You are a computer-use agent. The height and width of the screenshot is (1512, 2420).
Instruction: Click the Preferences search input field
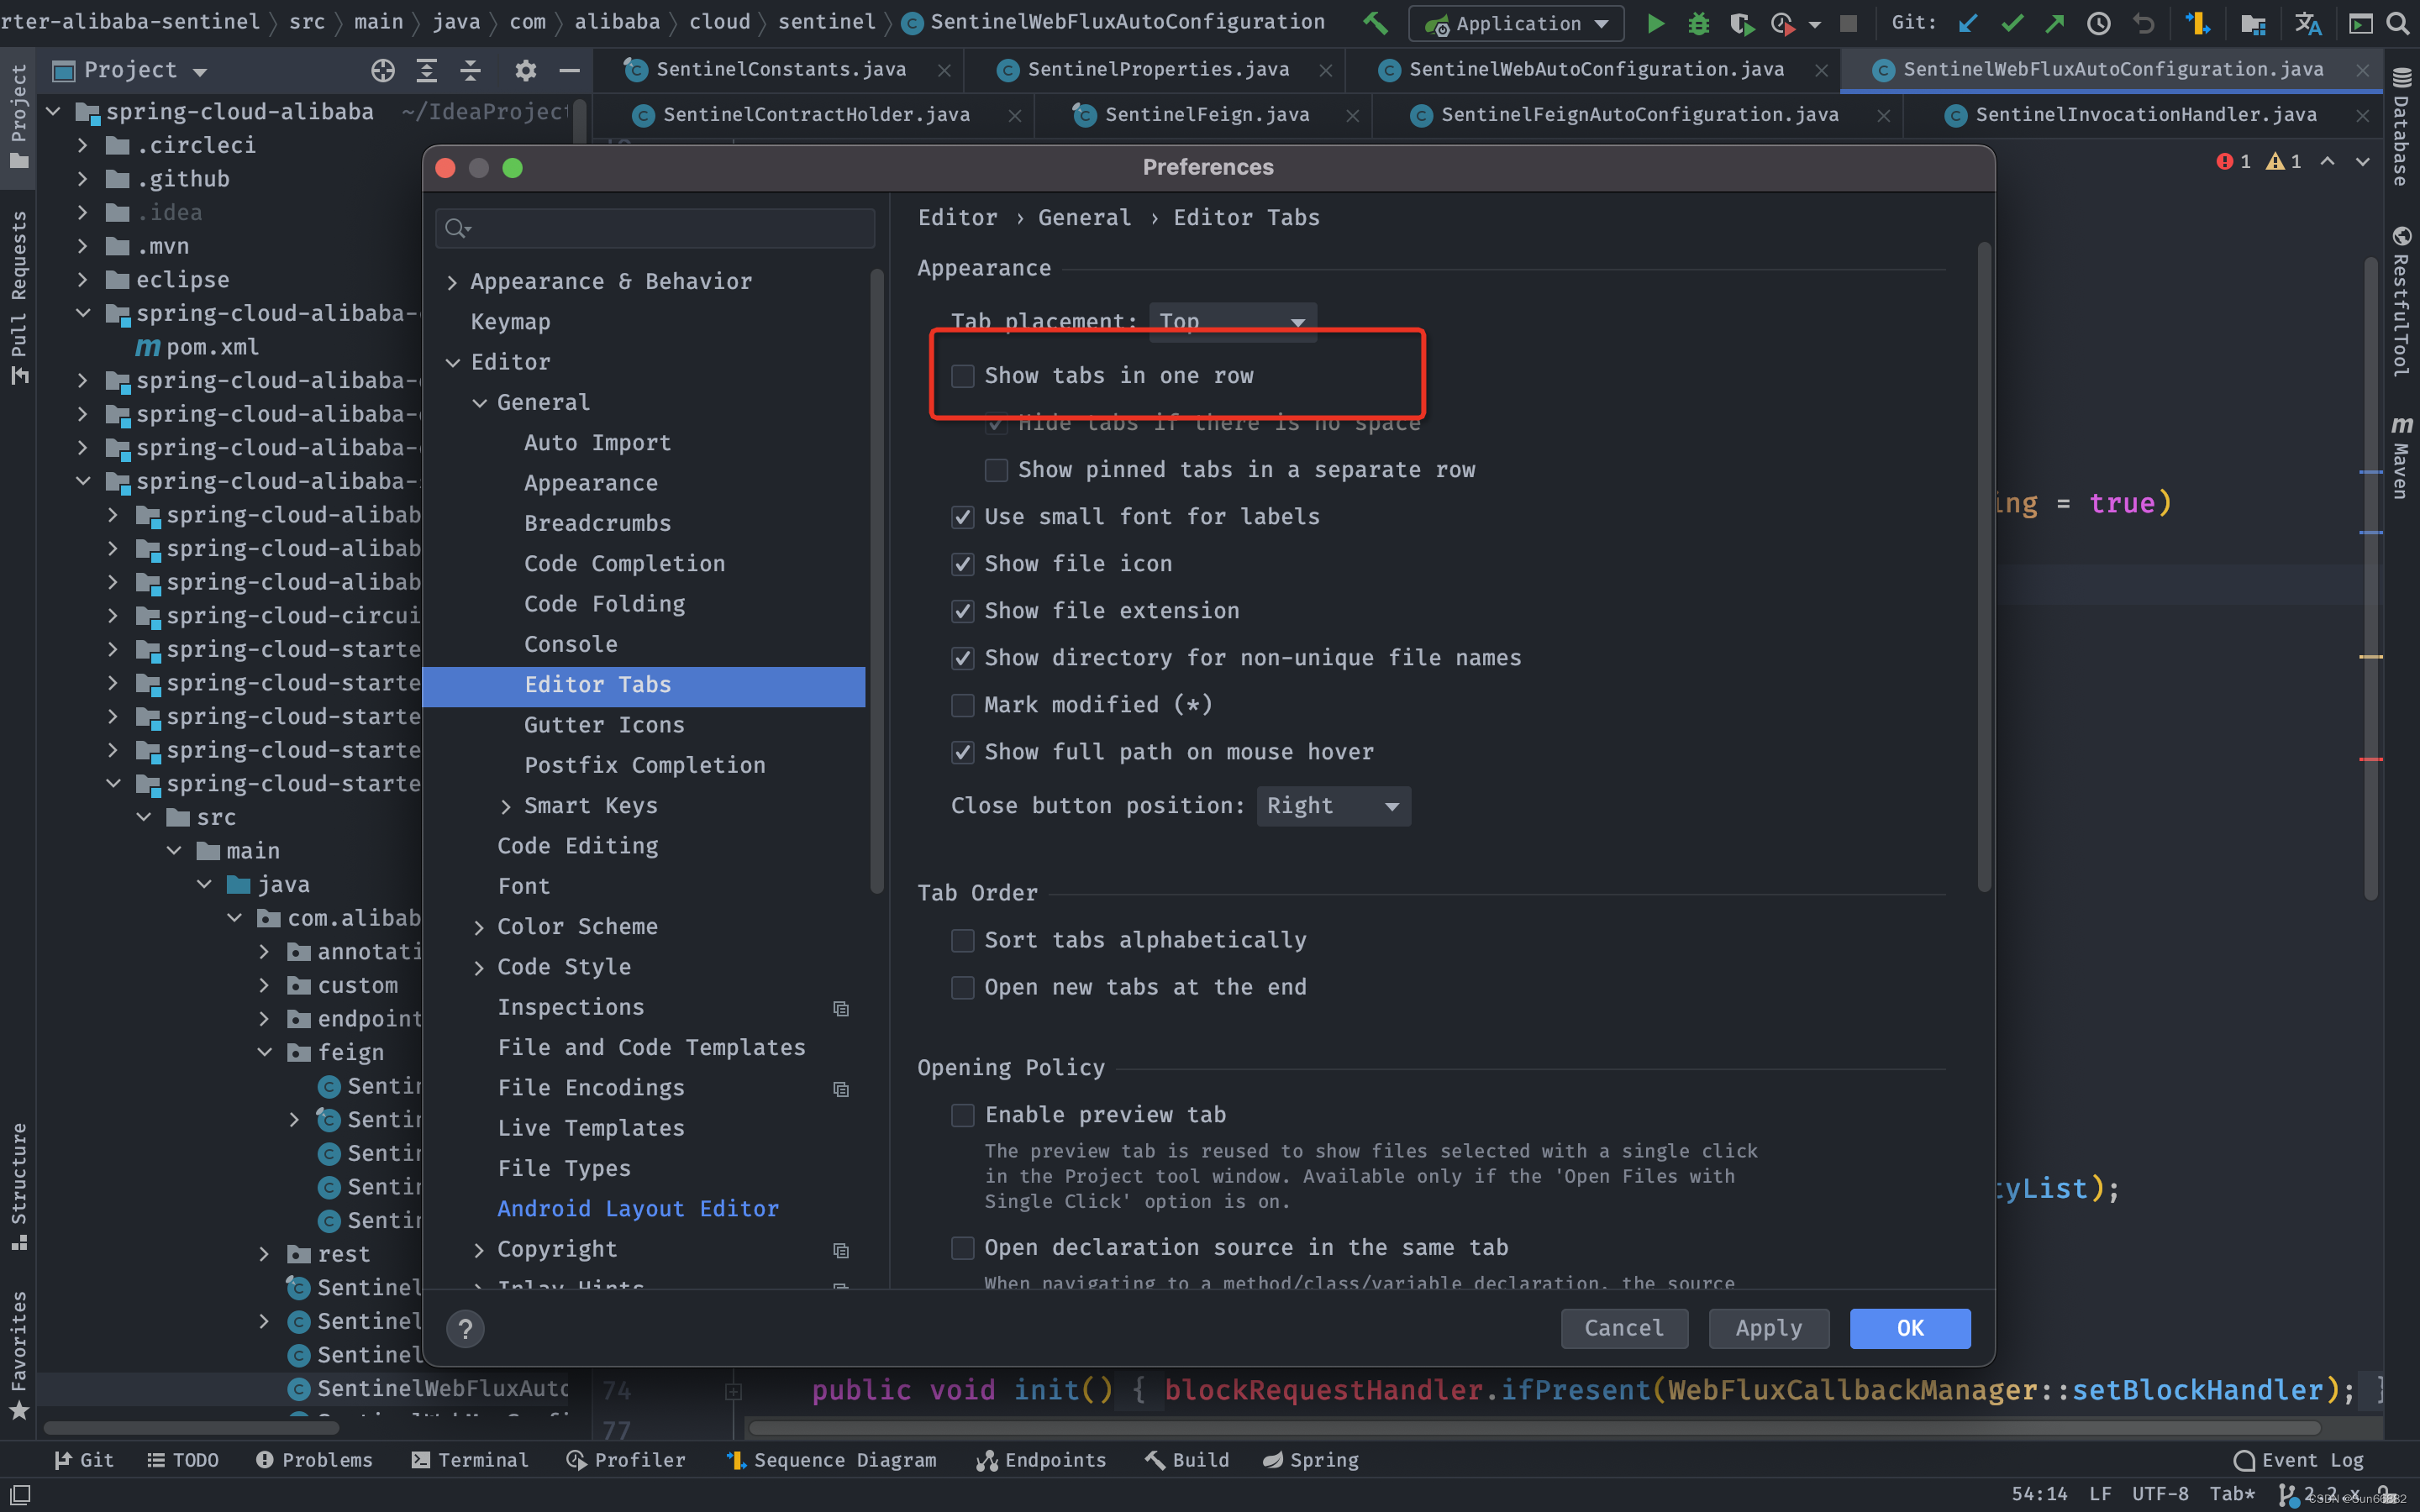point(655,229)
